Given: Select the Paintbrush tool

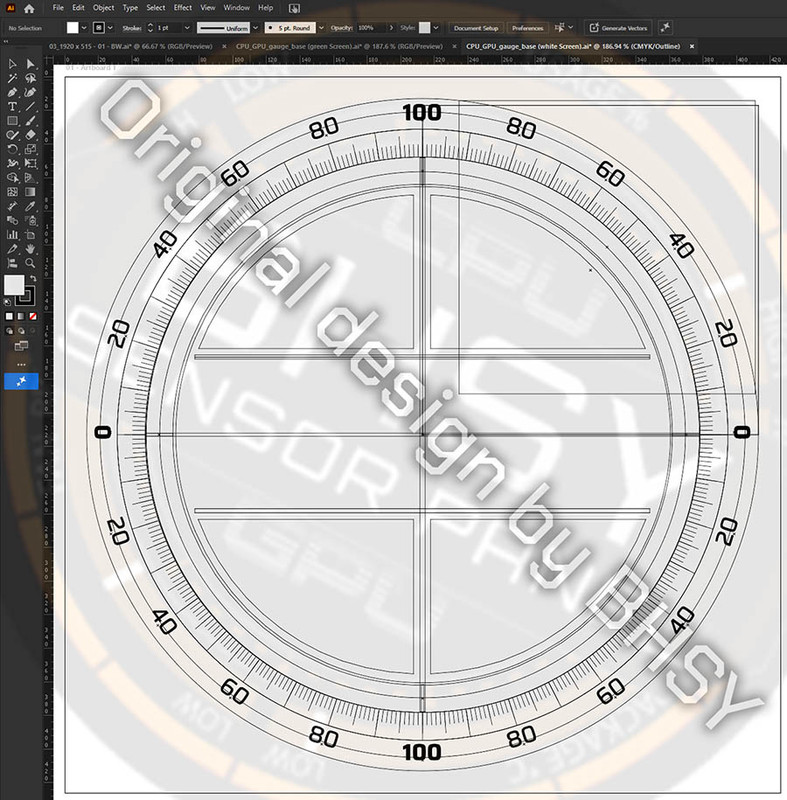Looking at the screenshot, I should tap(31, 121).
